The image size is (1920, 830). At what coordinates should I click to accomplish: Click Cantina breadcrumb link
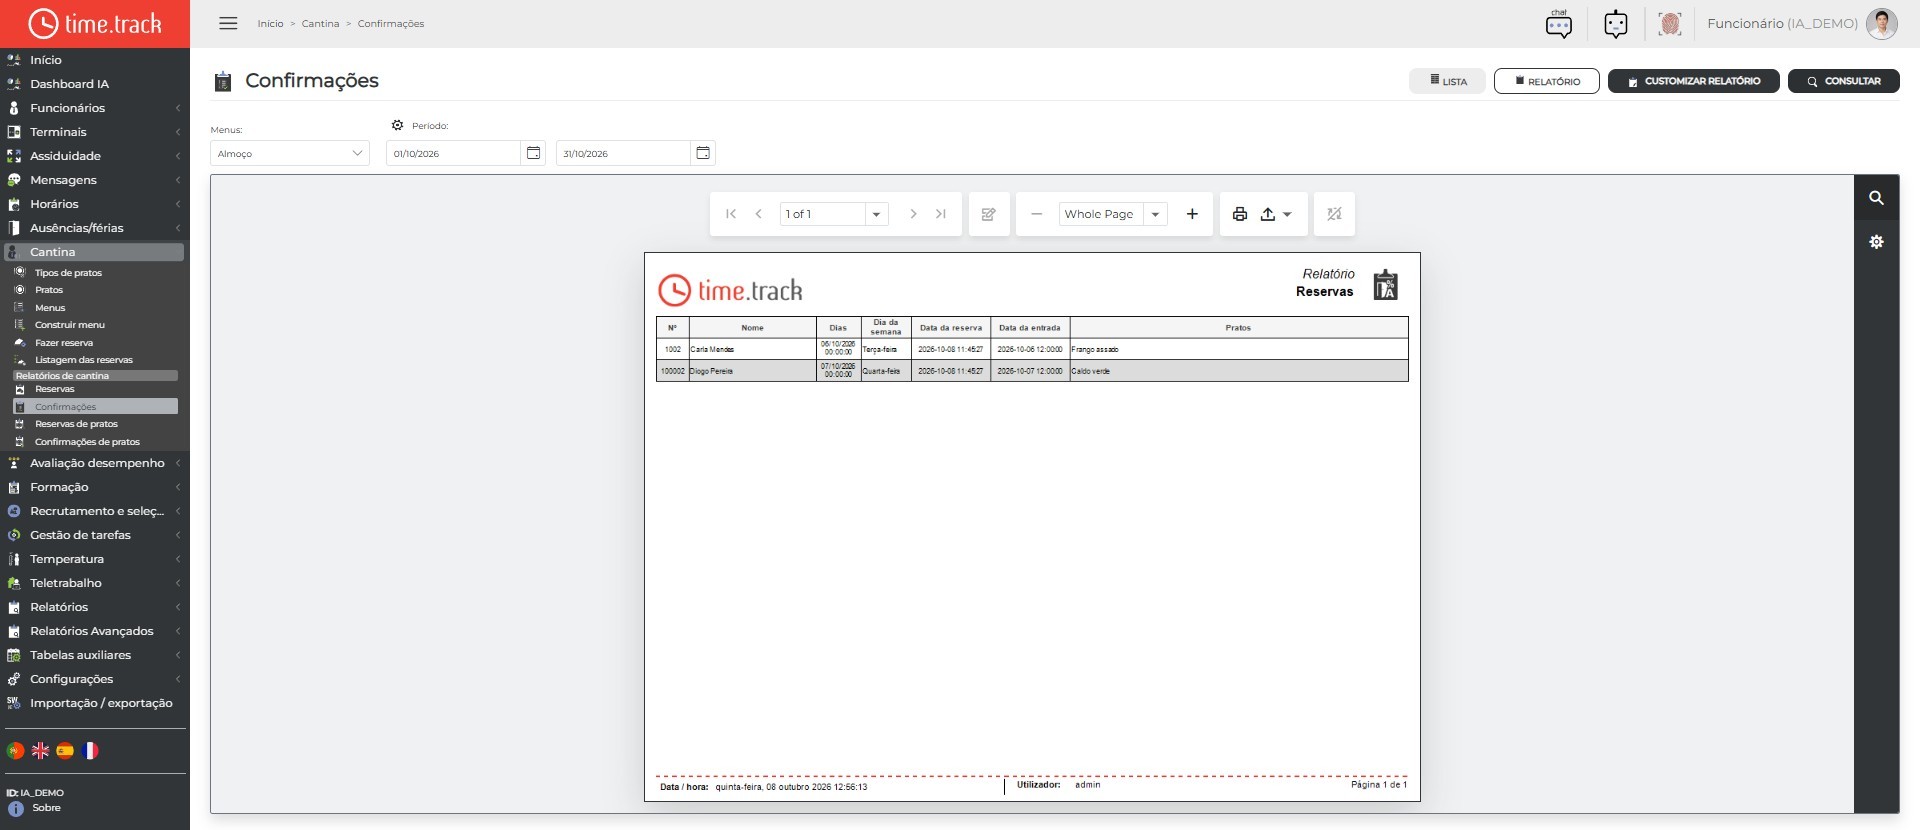click(320, 24)
